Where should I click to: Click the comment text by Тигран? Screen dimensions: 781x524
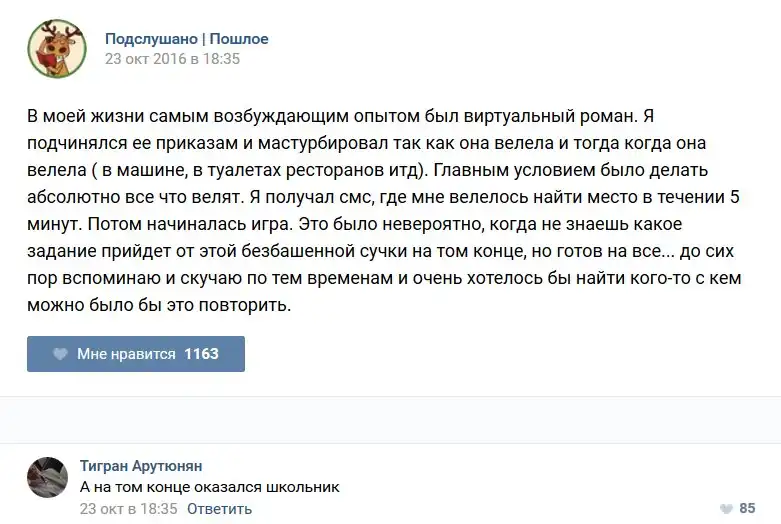coord(209,487)
